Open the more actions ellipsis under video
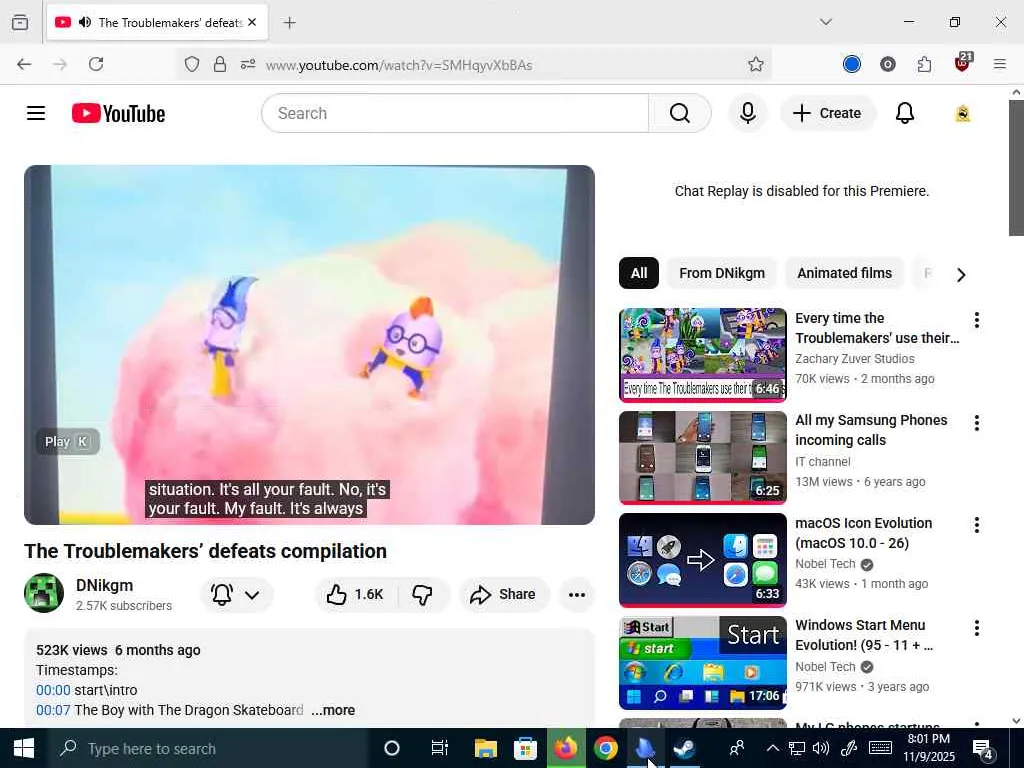 tap(577, 594)
